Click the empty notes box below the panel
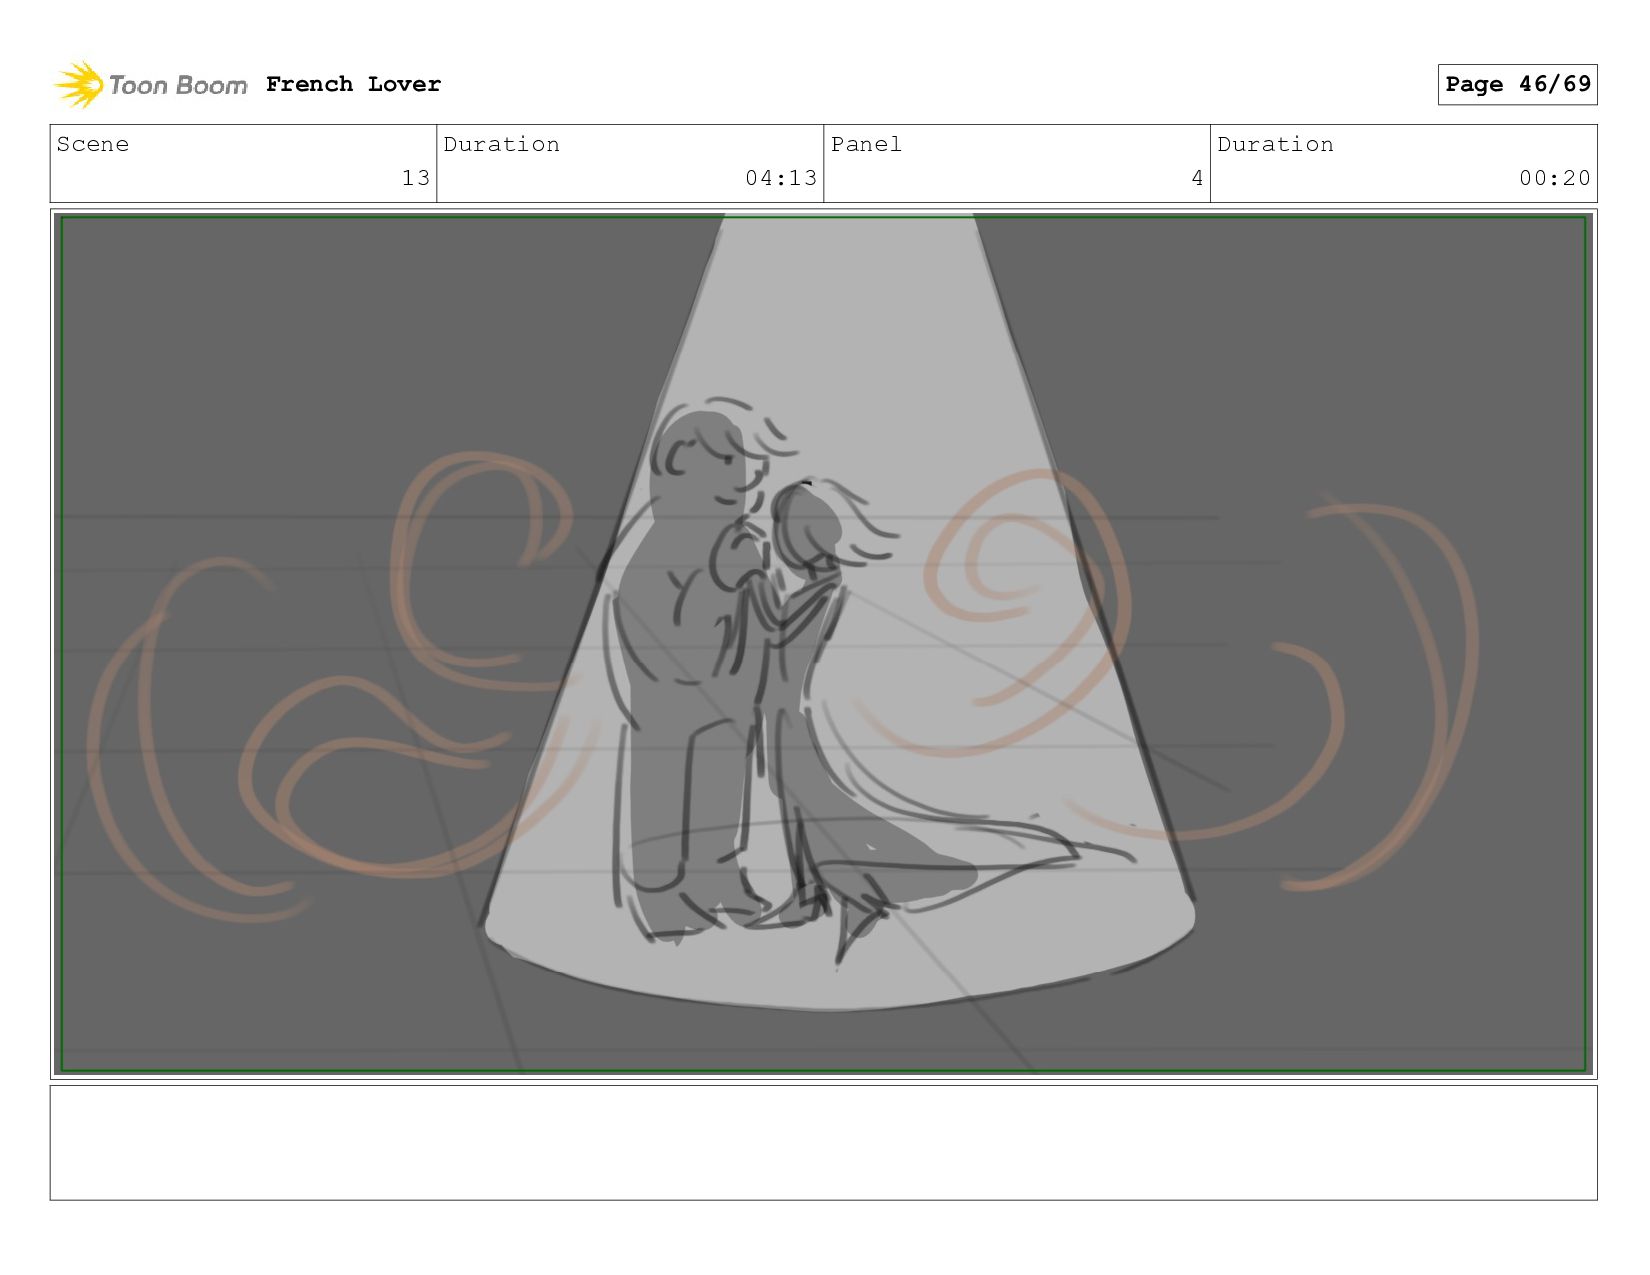 pyautogui.click(x=824, y=1143)
